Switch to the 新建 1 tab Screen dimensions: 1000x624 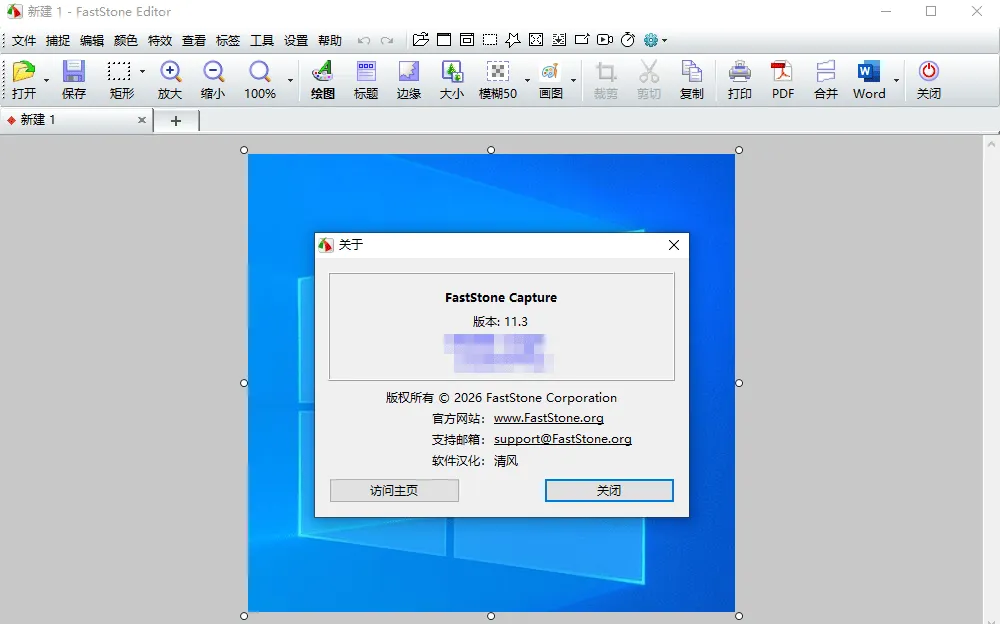[70, 120]
